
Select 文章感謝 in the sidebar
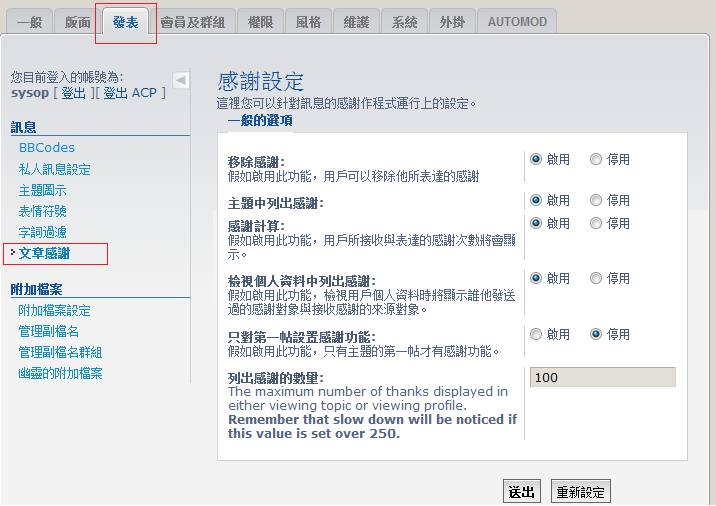click(44, 253)
